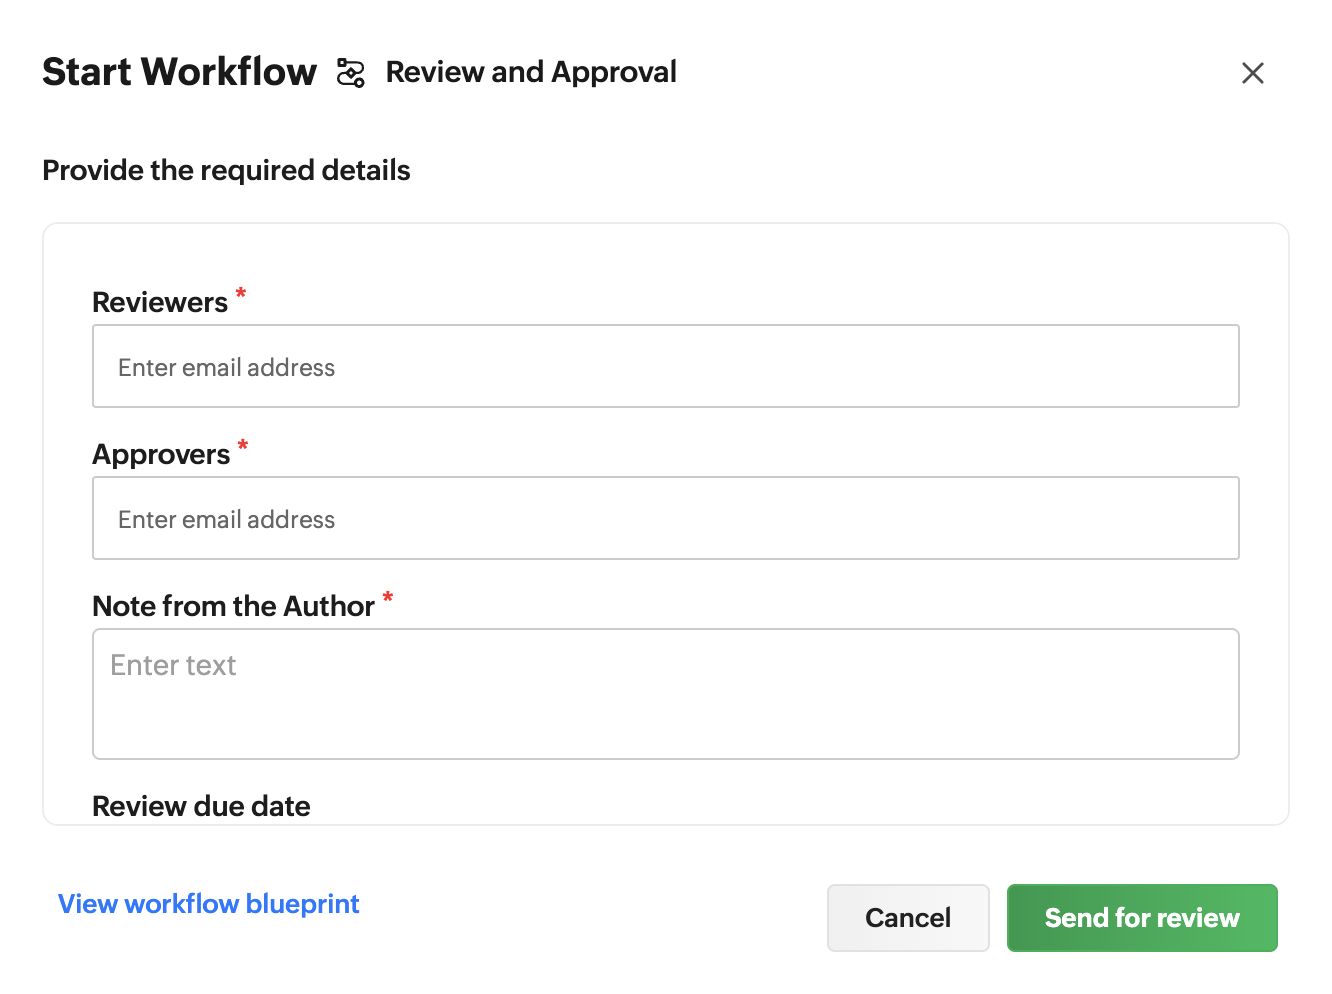Click the workflow icon beside Review and Approval

350,73
